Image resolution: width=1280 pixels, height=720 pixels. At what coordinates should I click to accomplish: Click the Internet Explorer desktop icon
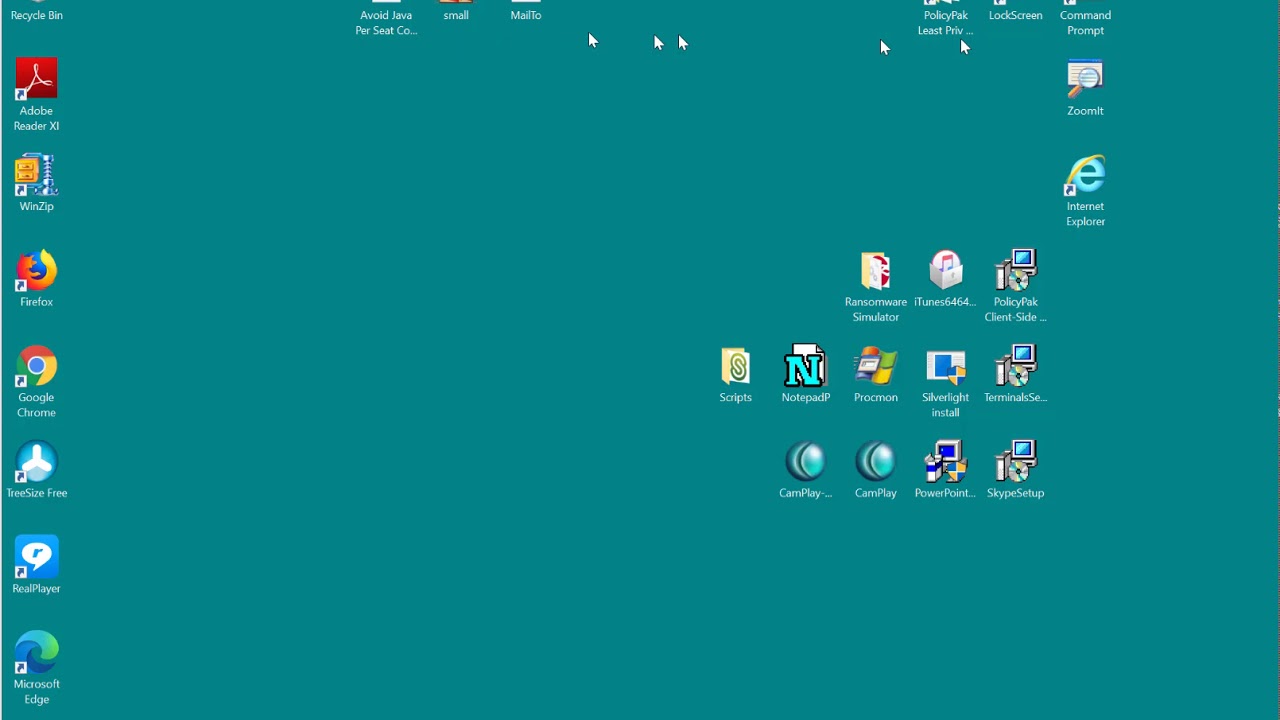point(1085,176)
